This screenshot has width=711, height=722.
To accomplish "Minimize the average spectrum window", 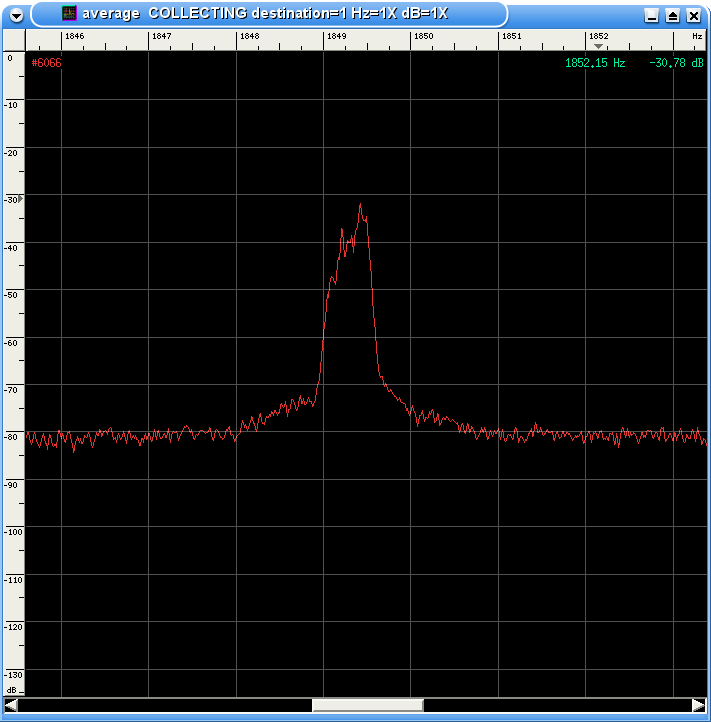I will point(652,15).
